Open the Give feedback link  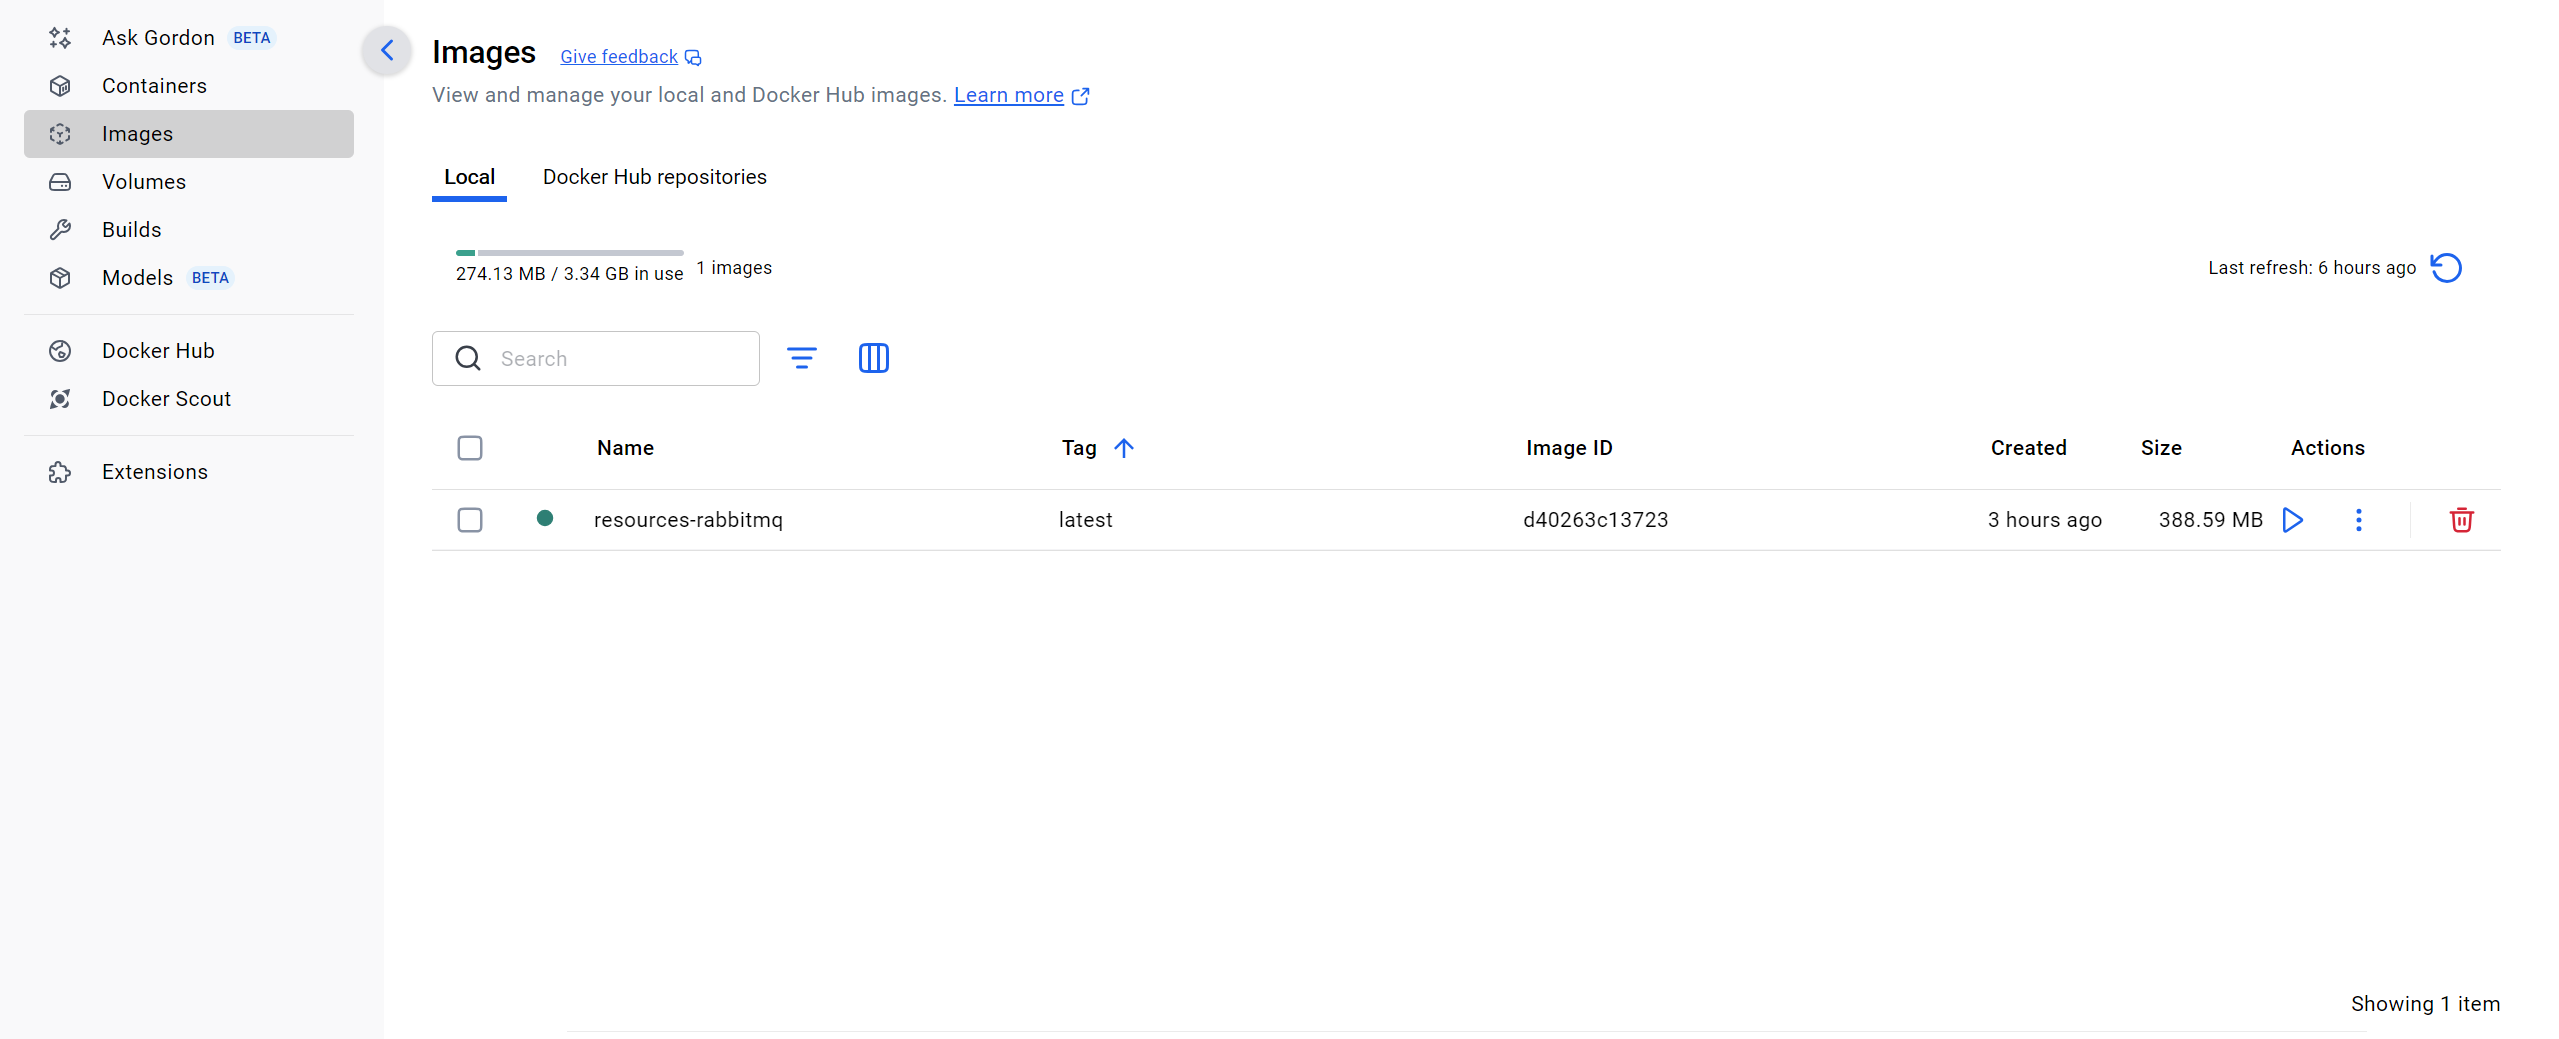click(619, 57)
